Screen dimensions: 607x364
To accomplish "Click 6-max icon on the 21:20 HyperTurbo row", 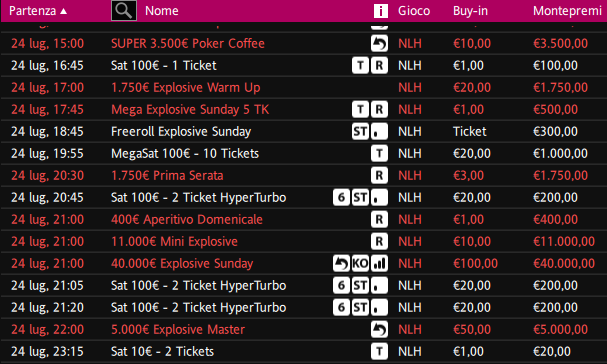I will [x=341, y=308].
